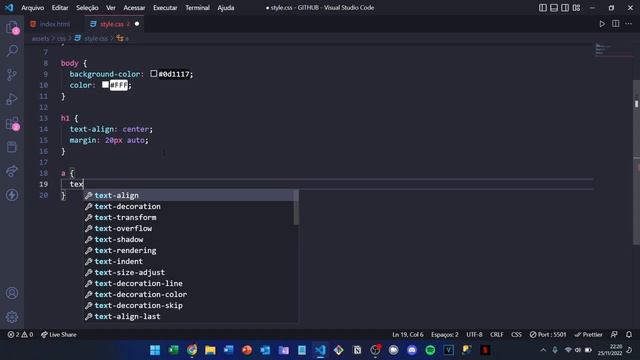Change indentation via Espaços: 2
The height and width of the screenshot is (360, 640).
coord(444,335)
